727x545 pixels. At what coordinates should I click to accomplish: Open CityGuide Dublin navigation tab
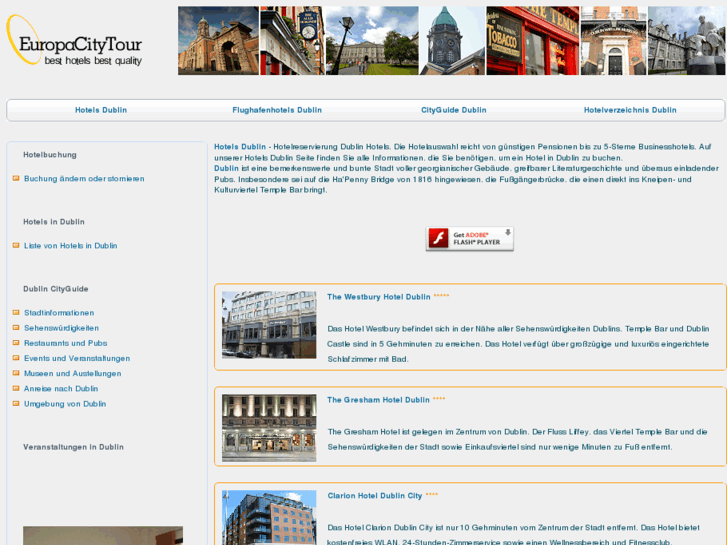point(453,110)
